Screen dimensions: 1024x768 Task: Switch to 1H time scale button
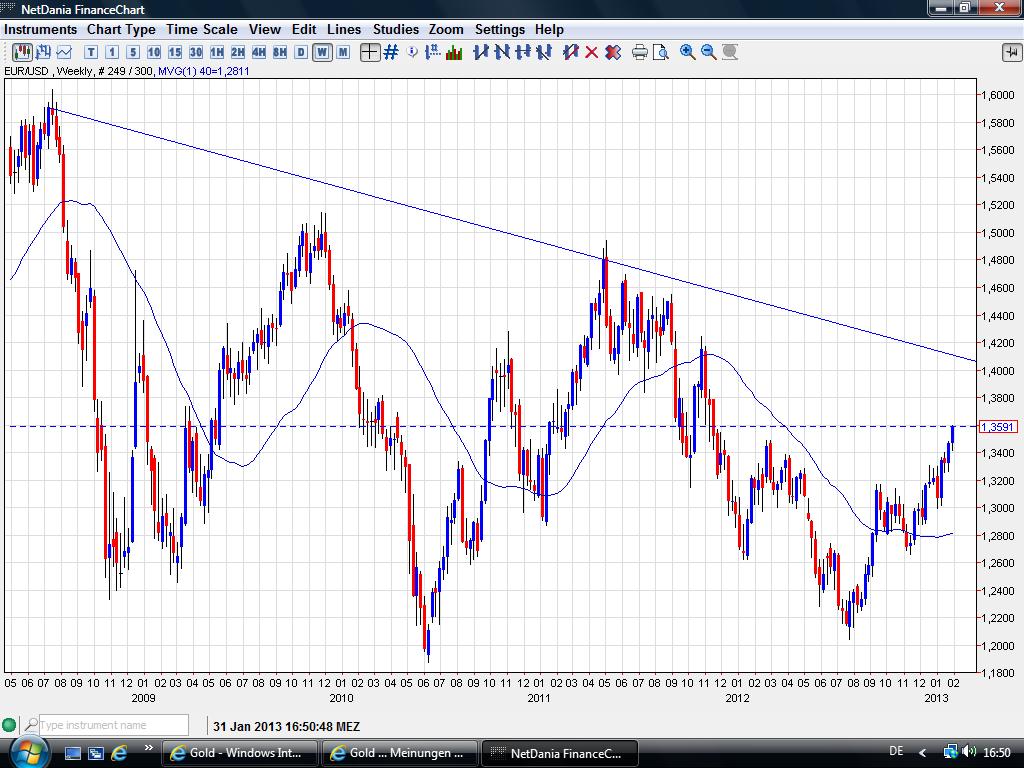pos(217,52)
